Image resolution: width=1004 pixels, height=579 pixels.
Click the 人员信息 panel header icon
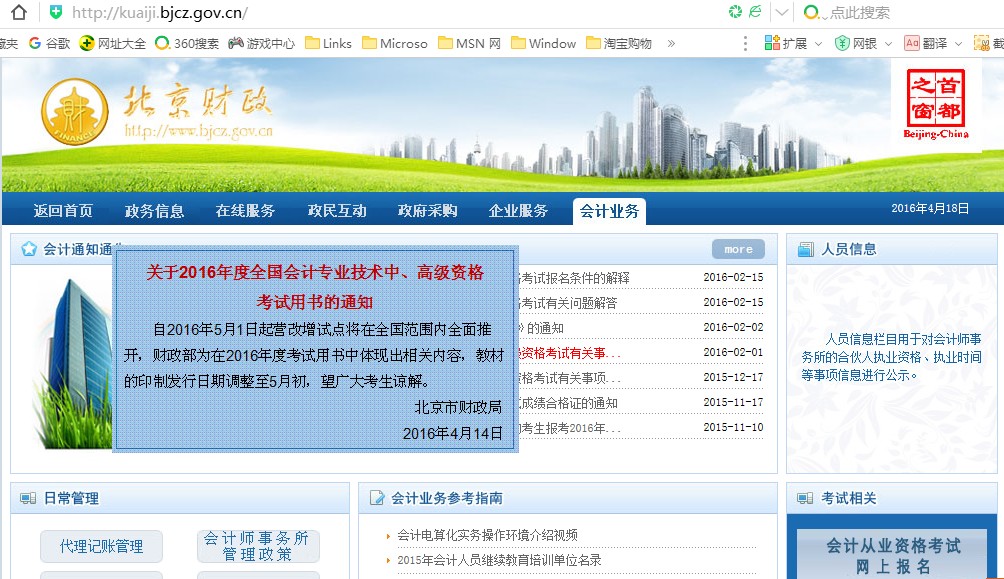806,249
